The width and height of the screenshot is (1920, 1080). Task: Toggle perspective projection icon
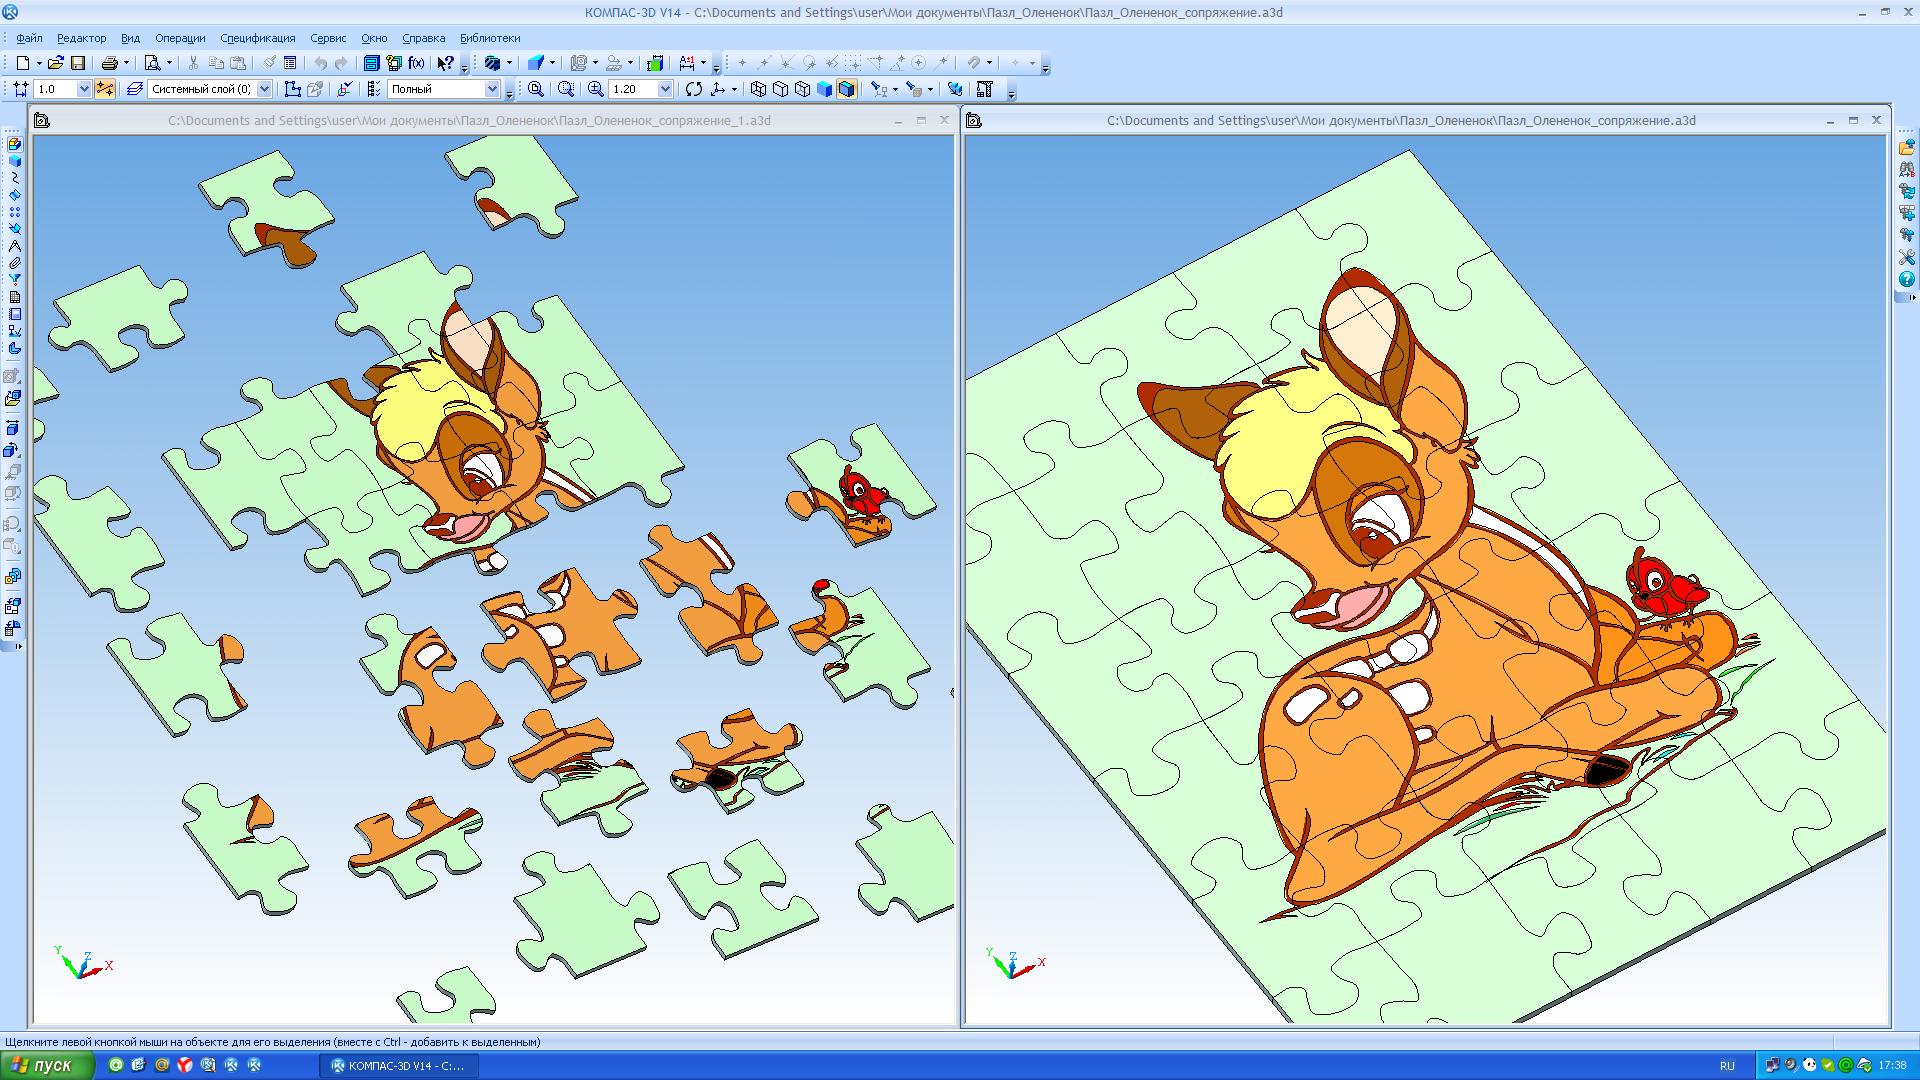point(955,89)
